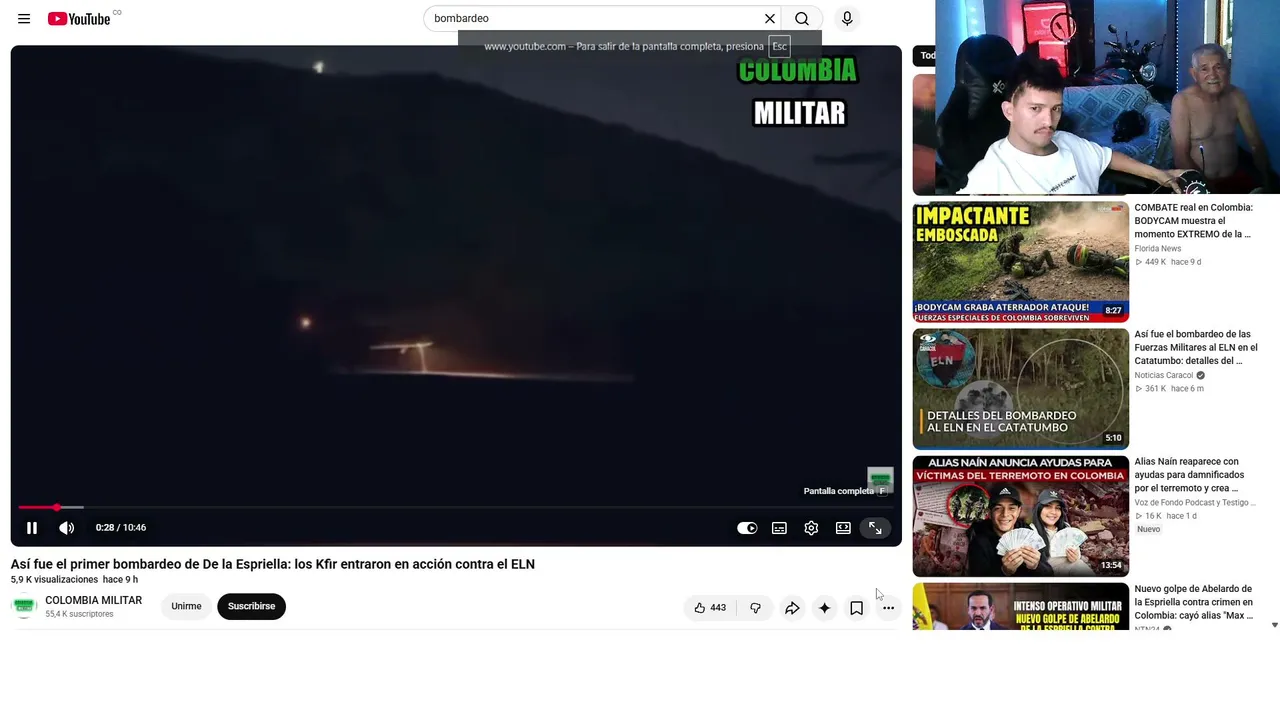
Task: Open the Florida News channel link
Action: (x=1157, y=249)
